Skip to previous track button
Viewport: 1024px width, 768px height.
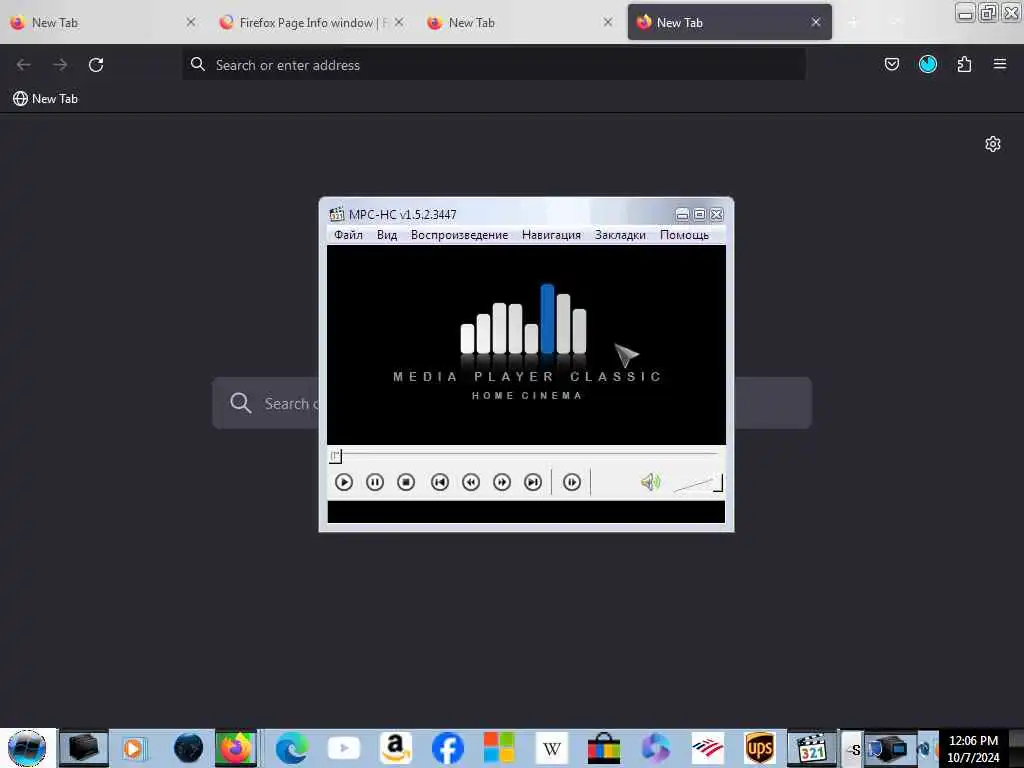pos(440,482)
